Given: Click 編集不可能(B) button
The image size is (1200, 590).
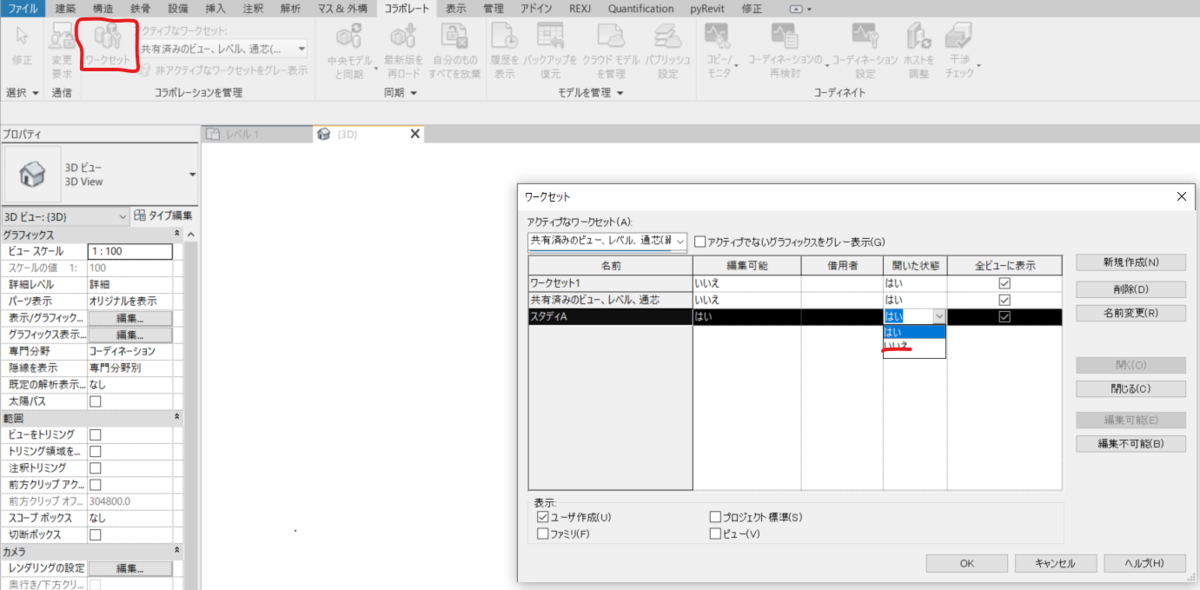Looking at the screenshot, I should (1131, 444).
